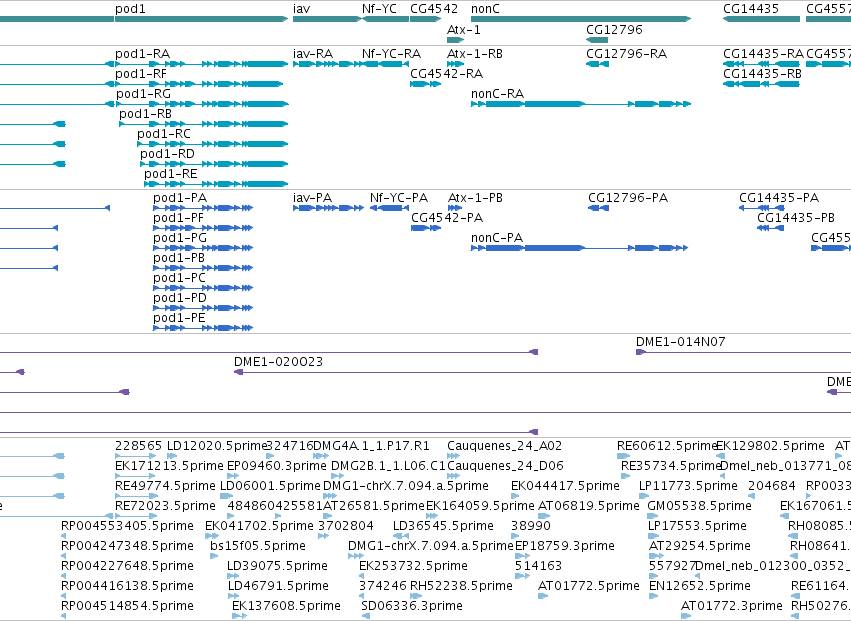This screenshot has height=621, width=851.
Task: Select transcript label pod1-RB
Action: pyautogui.click(x=145, y=114)
